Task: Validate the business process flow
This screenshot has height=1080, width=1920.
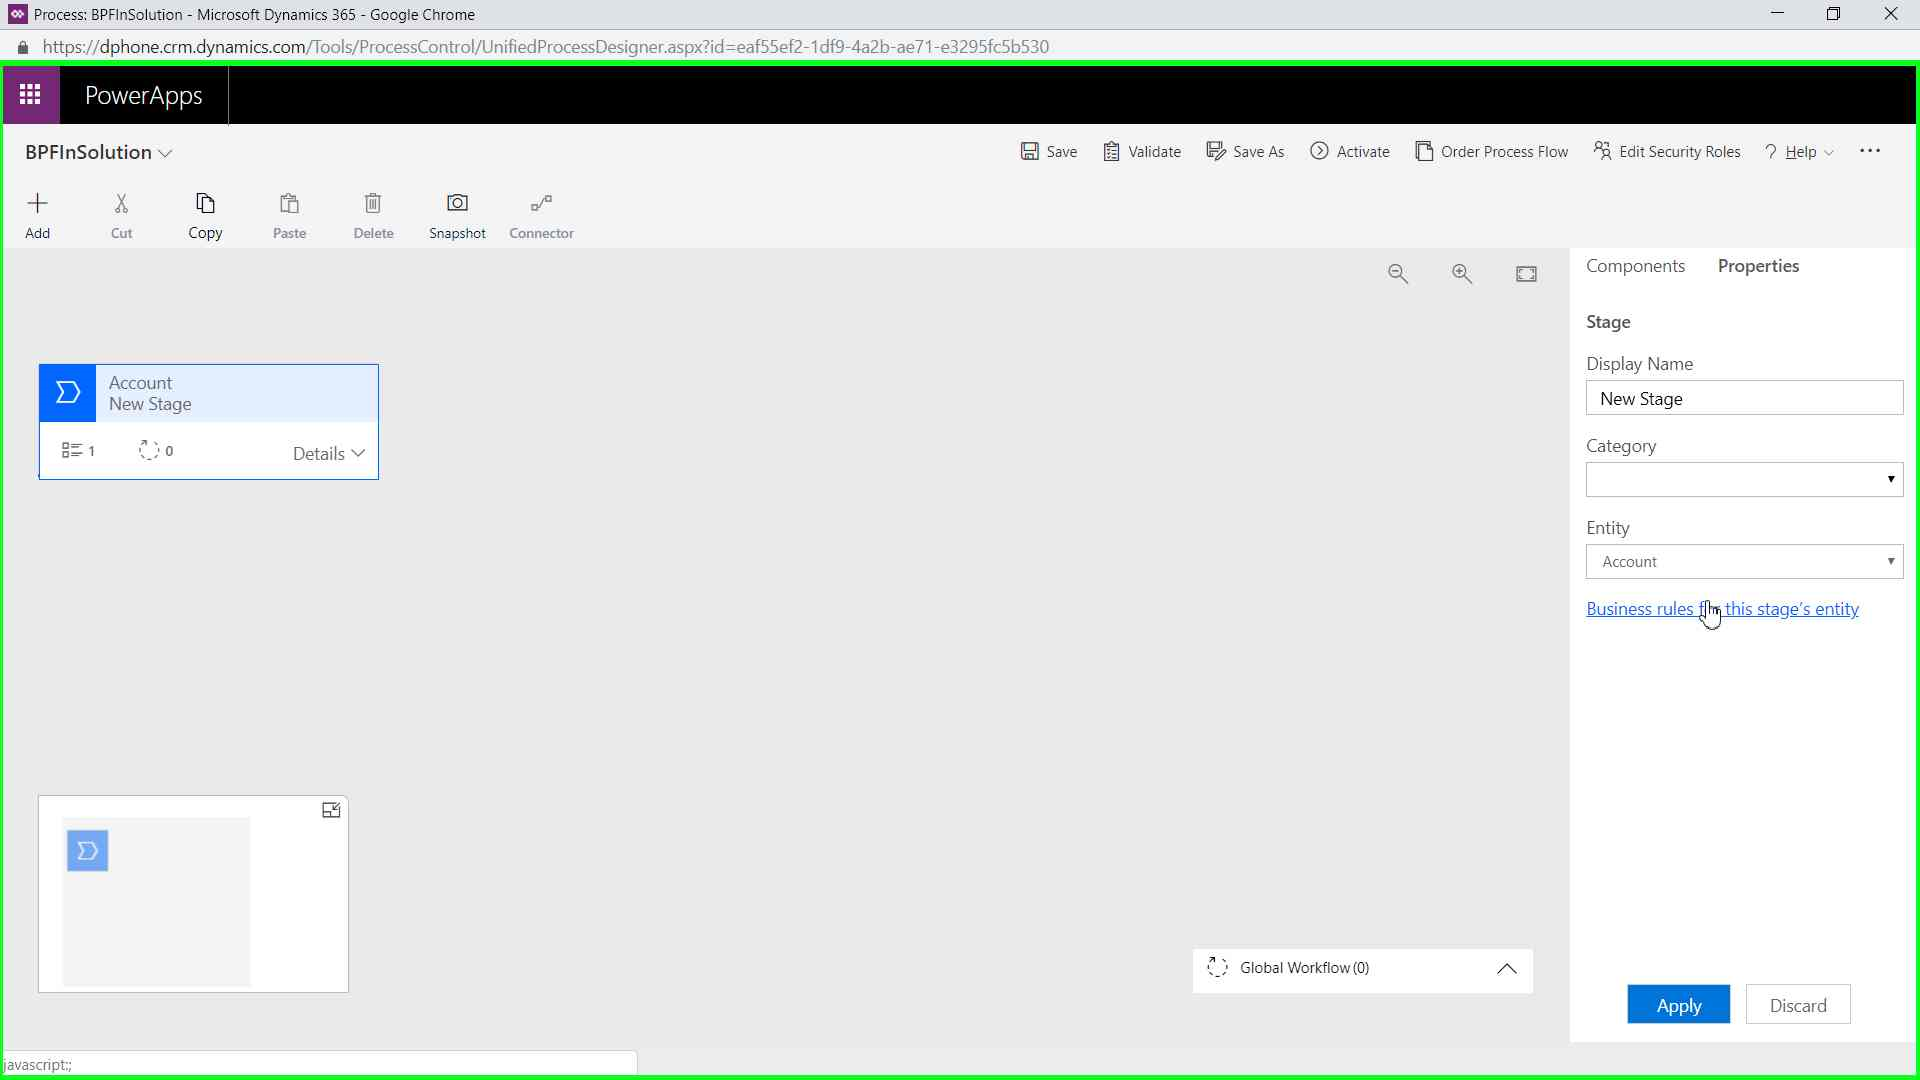Action: coord(1142,152)
